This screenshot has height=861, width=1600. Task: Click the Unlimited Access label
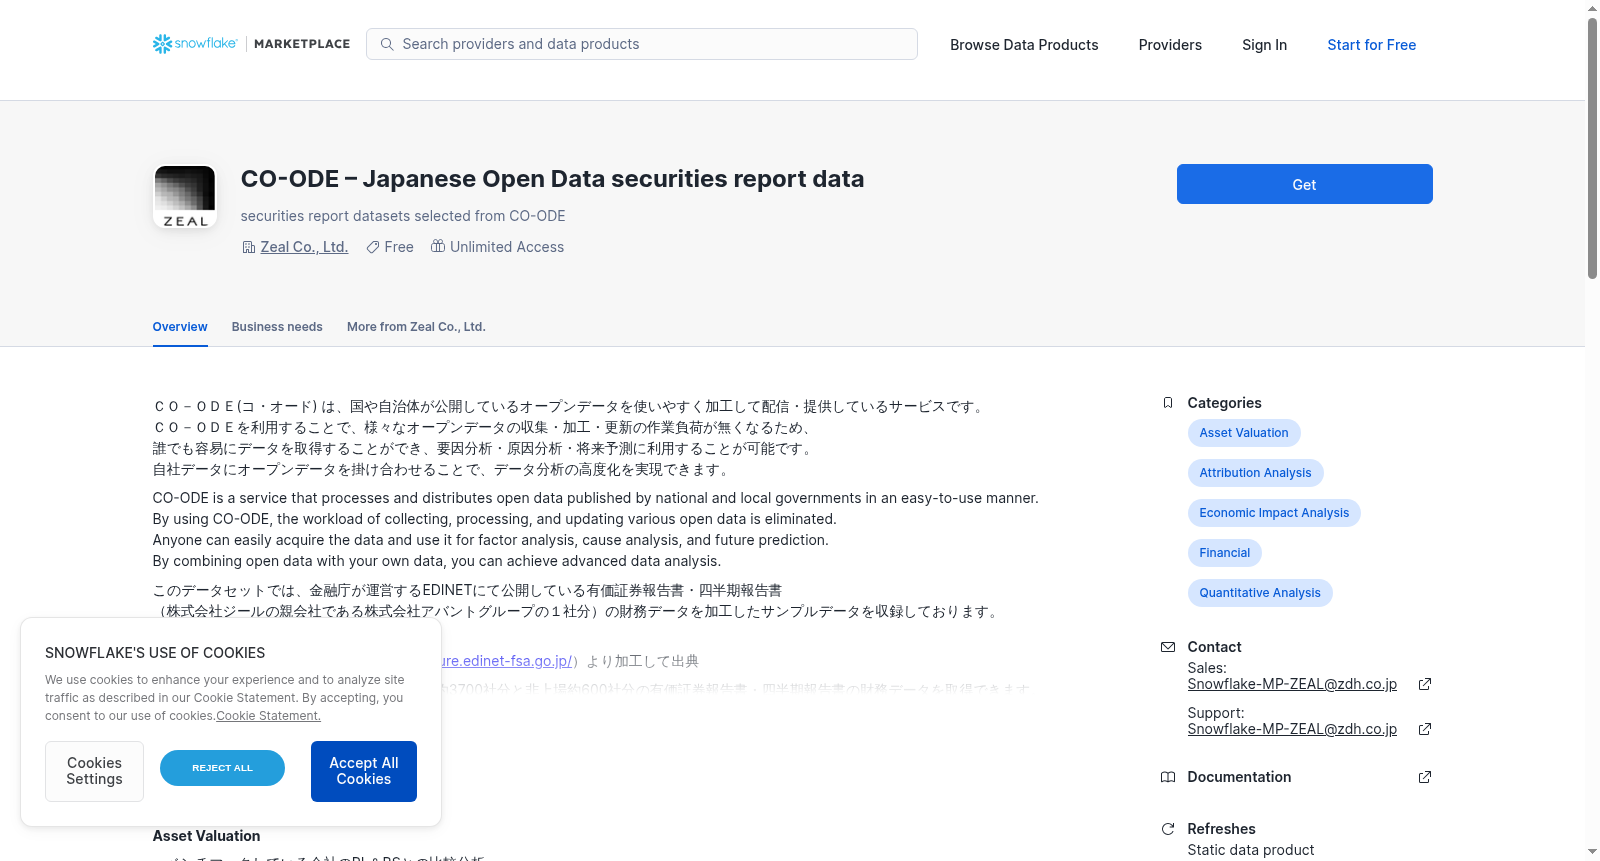pos(507,247)
